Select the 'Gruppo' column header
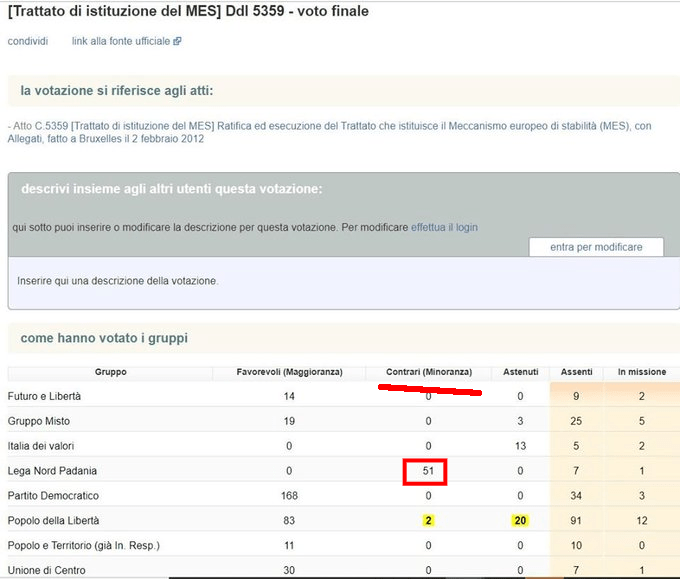 (x=111, y=372)
